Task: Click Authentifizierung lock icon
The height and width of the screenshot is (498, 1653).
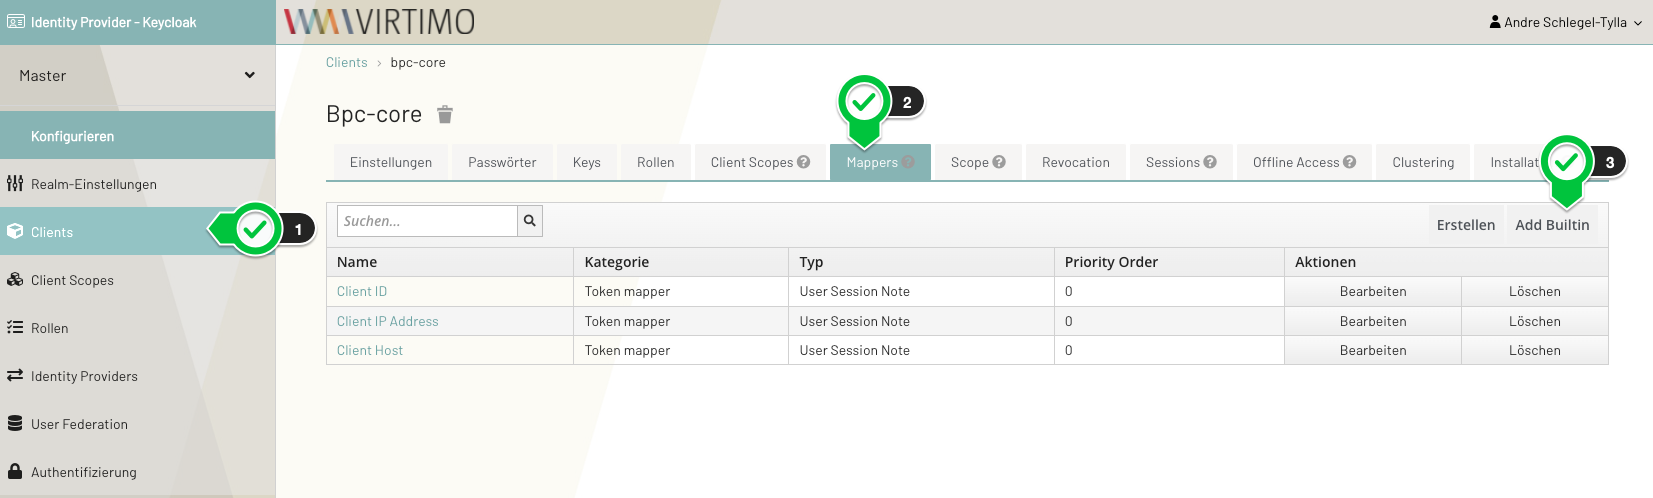Action: [x=15, y=471]
